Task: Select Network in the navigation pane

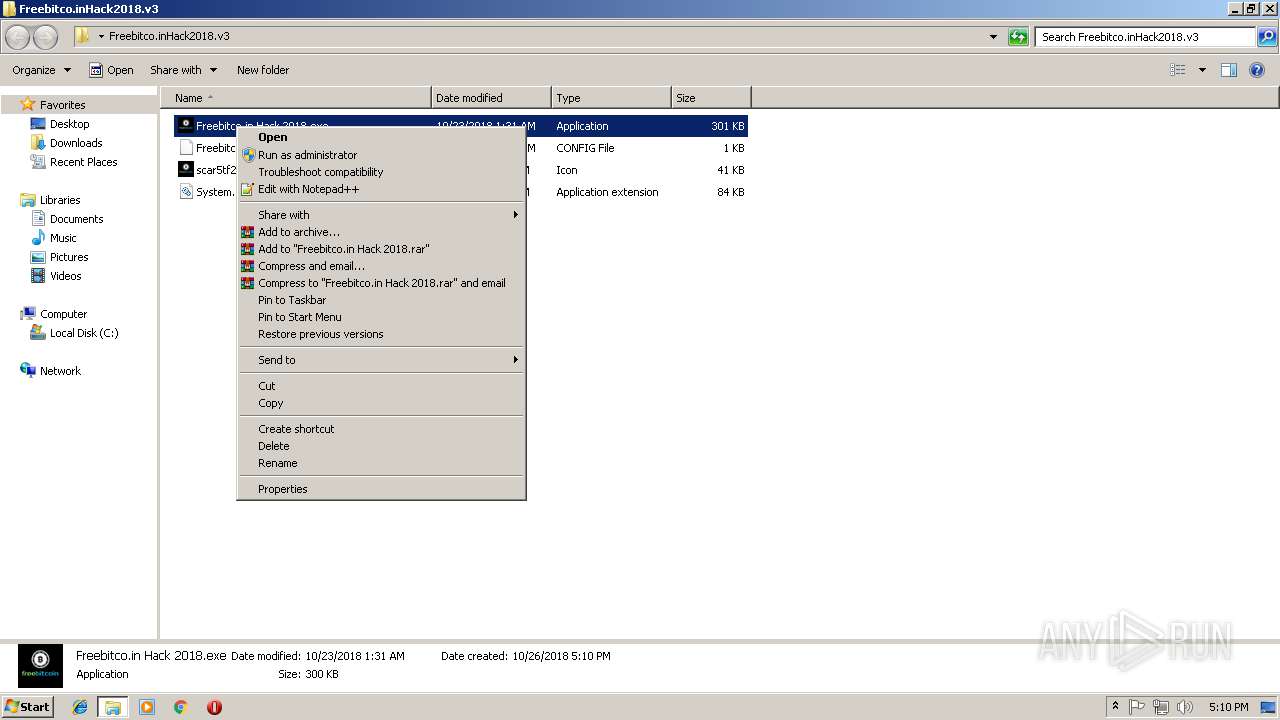Action: point(50,371)
